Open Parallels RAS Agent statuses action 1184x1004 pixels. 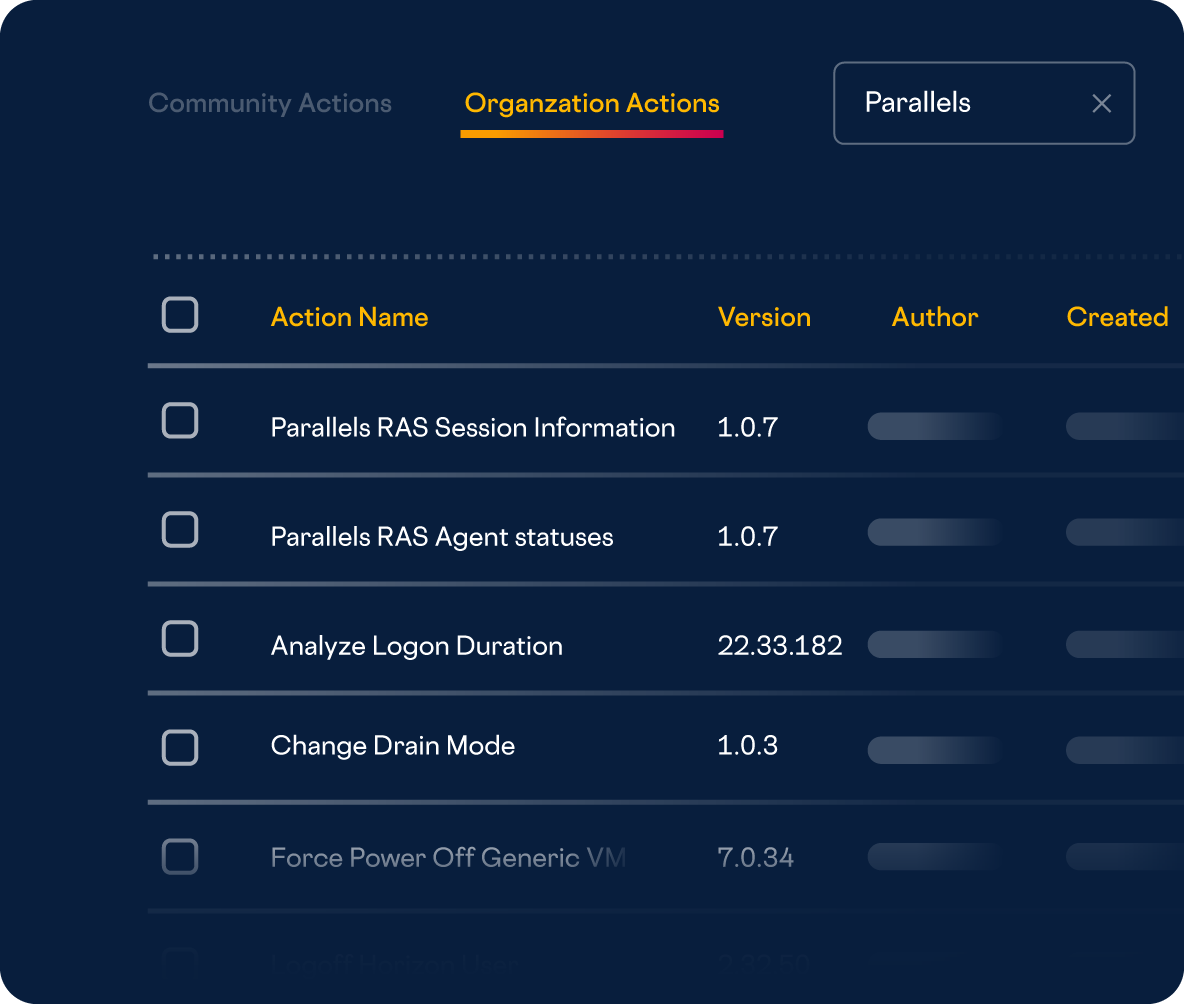441,537
